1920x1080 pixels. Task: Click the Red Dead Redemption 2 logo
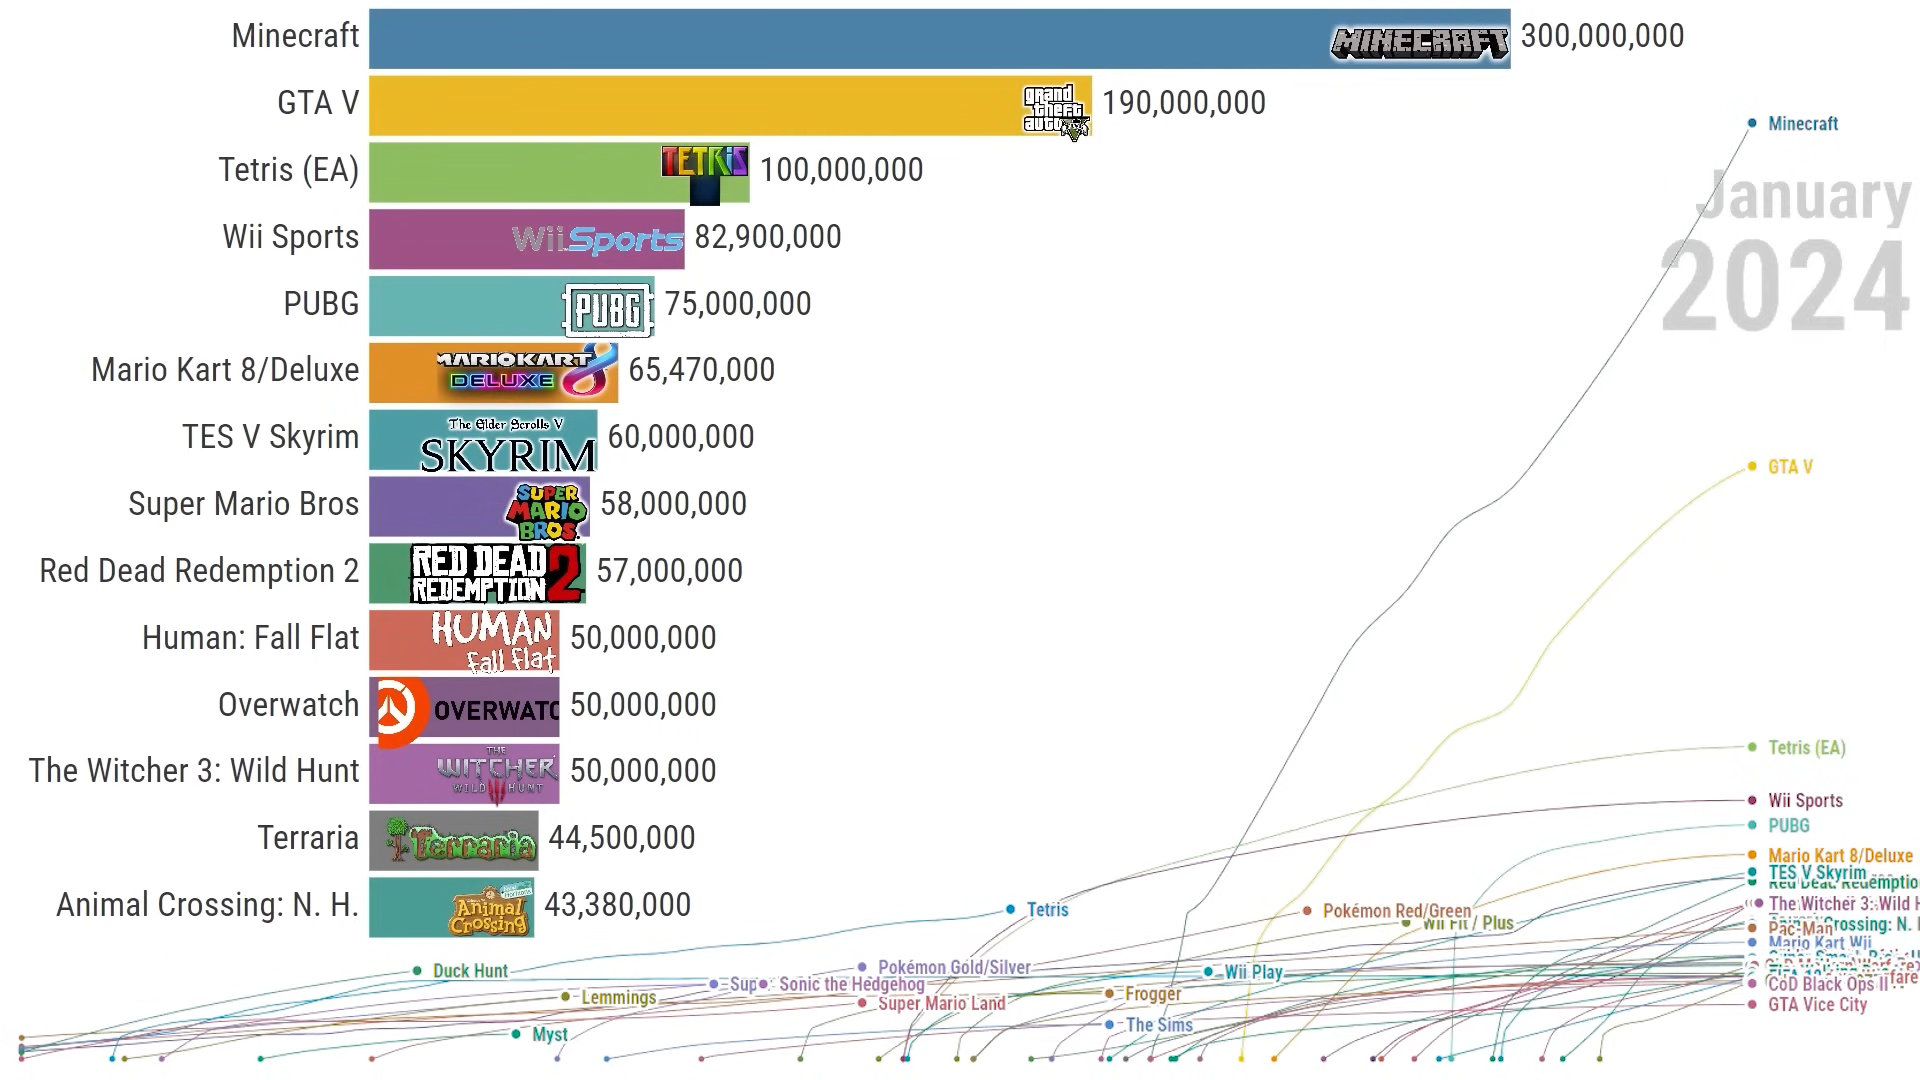(496, 573)
